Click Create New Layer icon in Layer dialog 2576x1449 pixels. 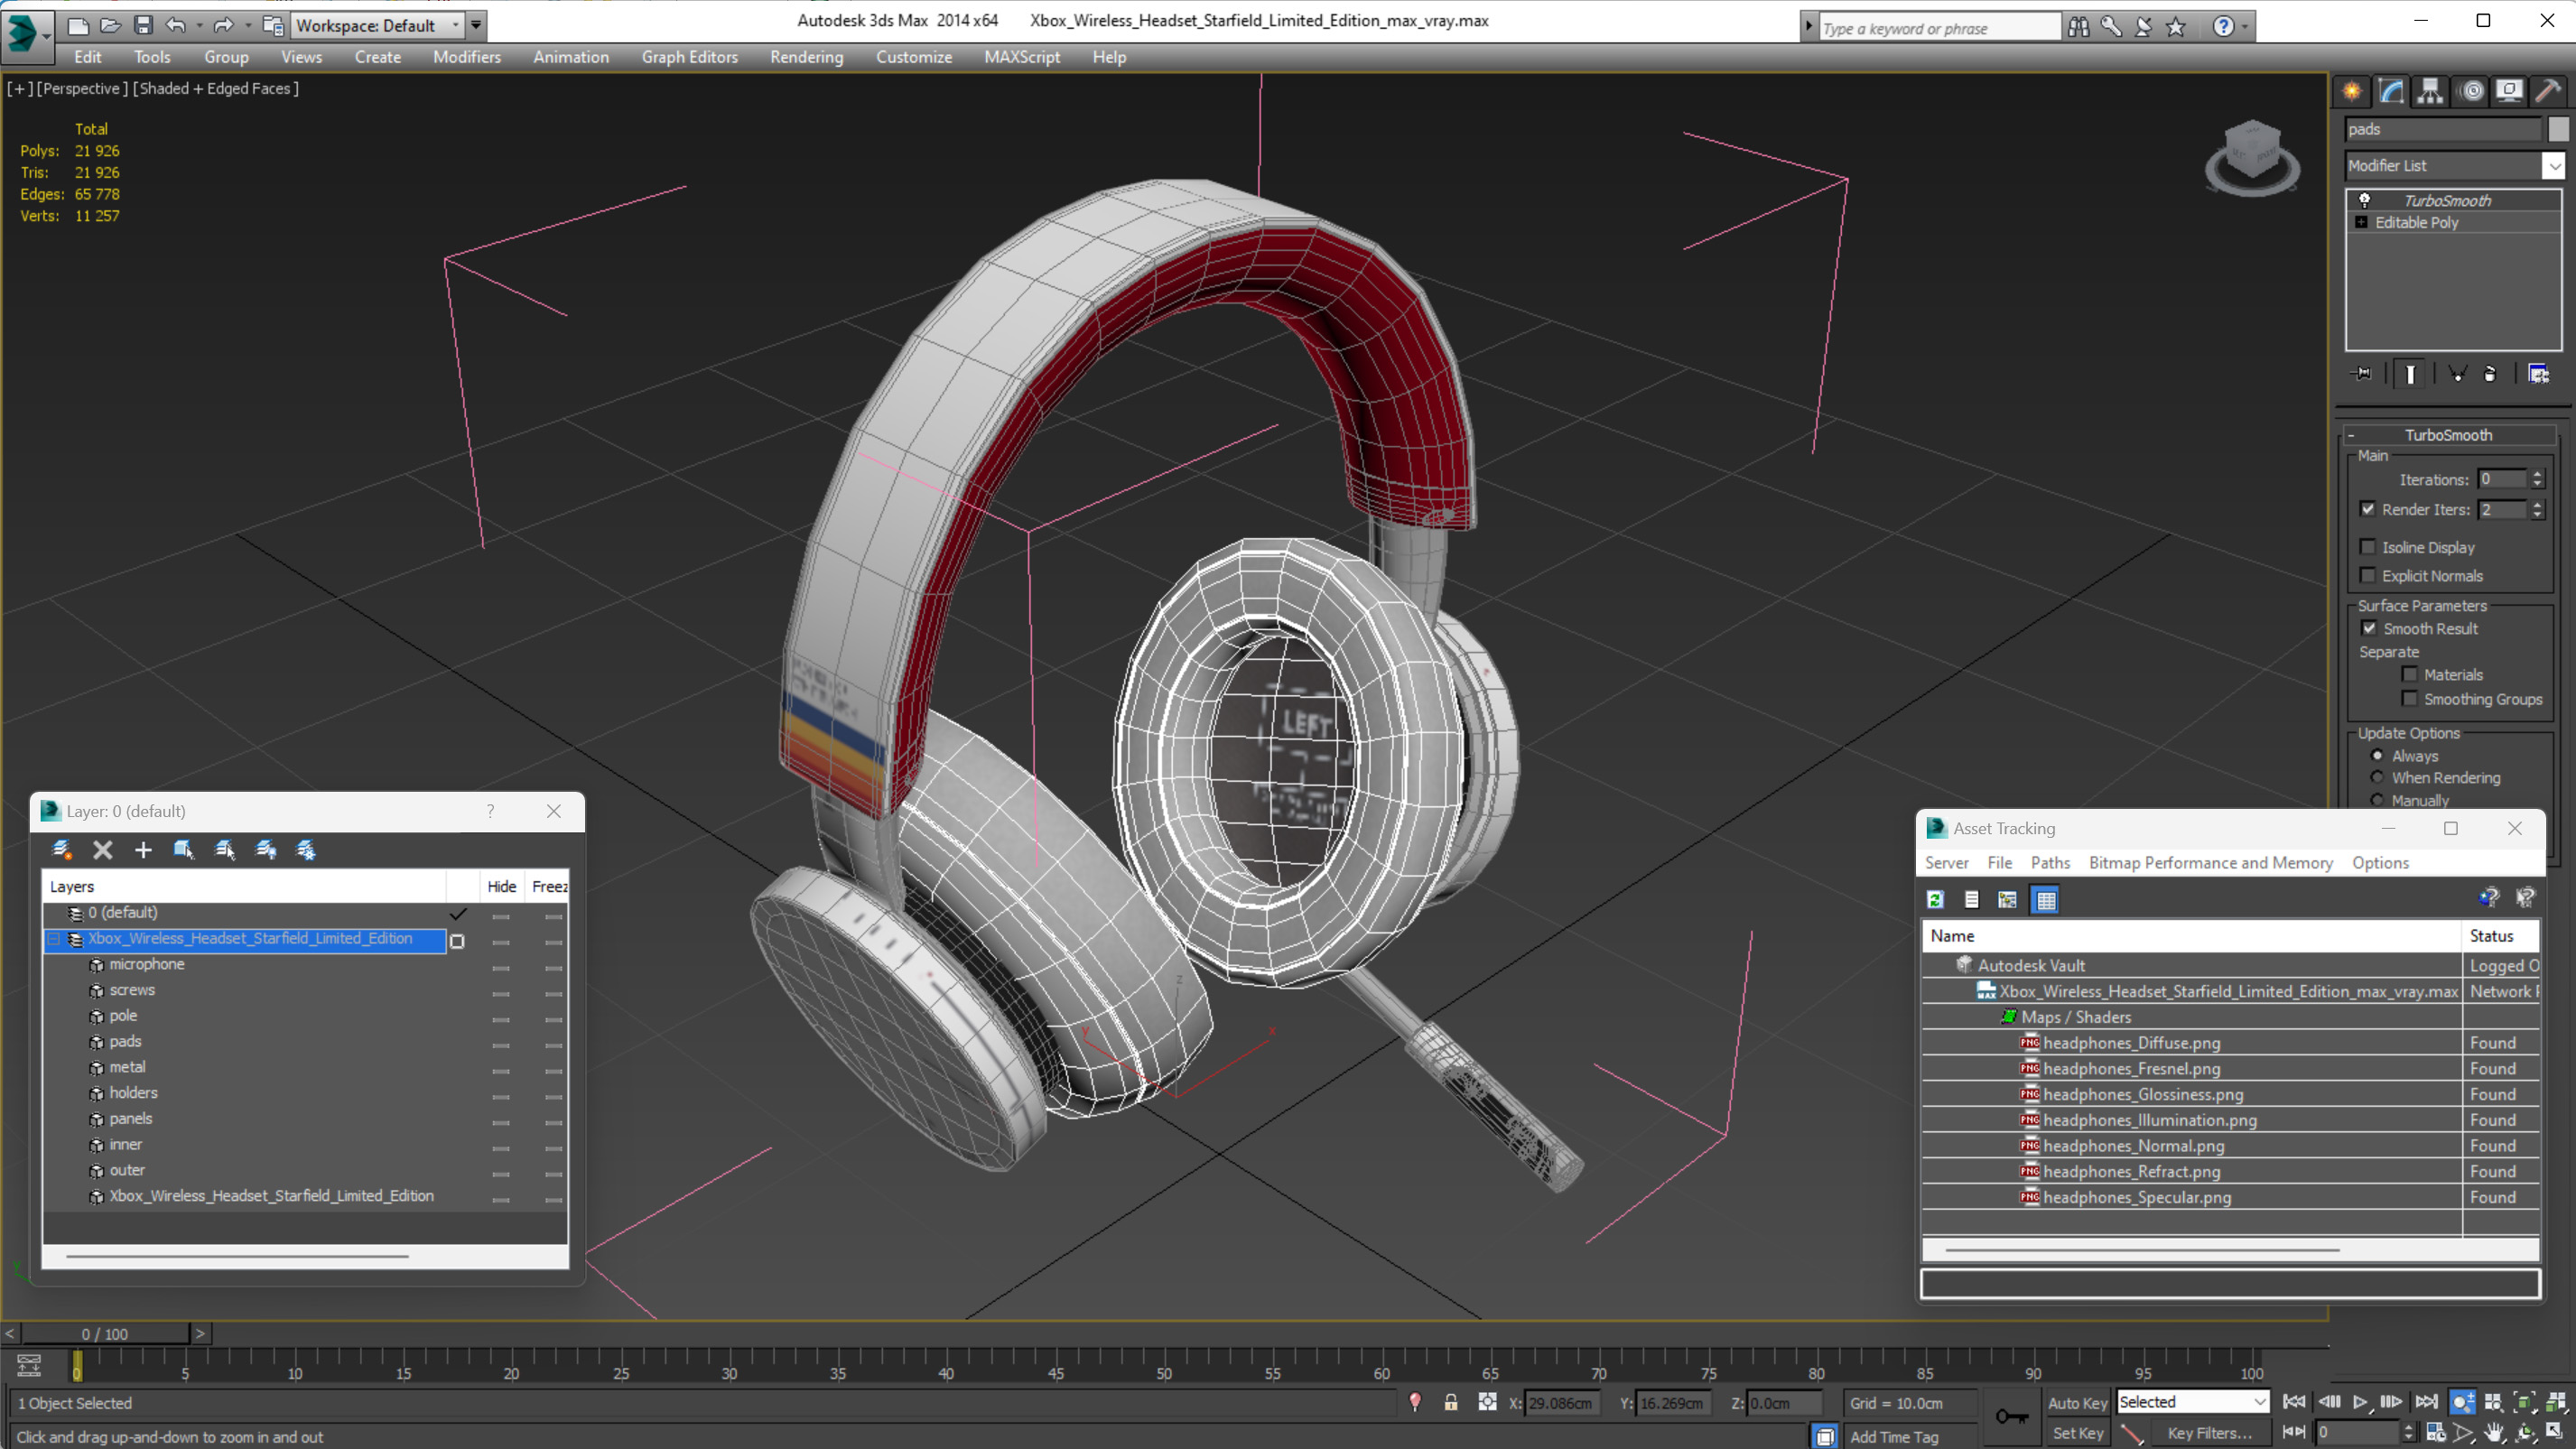click(61, 850)
